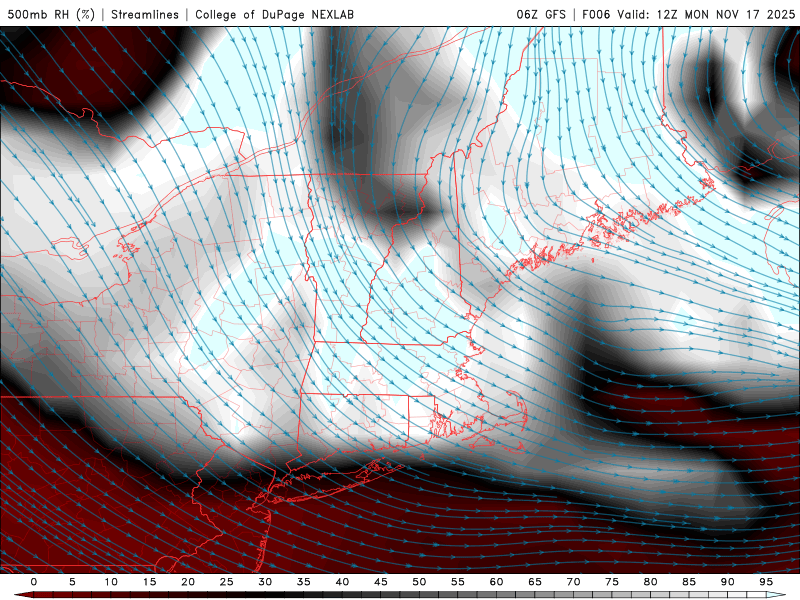Image resolution: width=800 pixels, height=600 pixels.
Task: Select the '15' label on the color scale
Action: [x=149, y=582]
